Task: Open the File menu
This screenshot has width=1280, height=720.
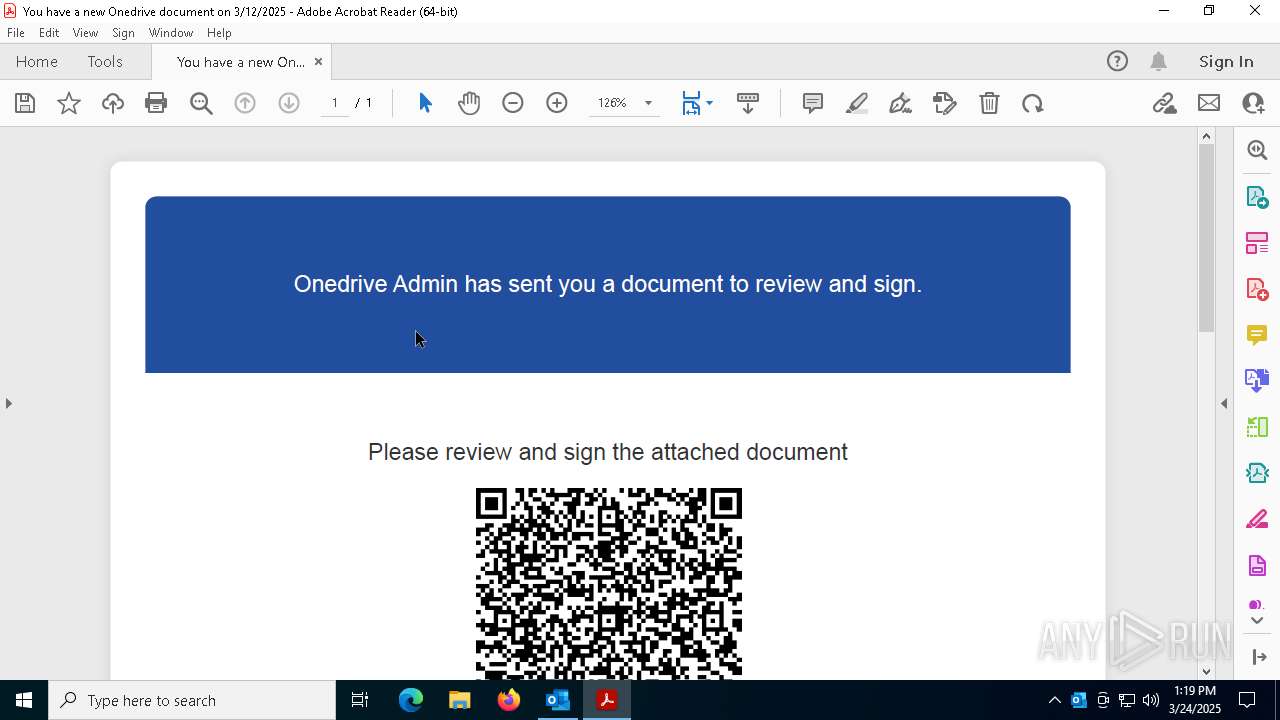Action: (x=16, y=33)
